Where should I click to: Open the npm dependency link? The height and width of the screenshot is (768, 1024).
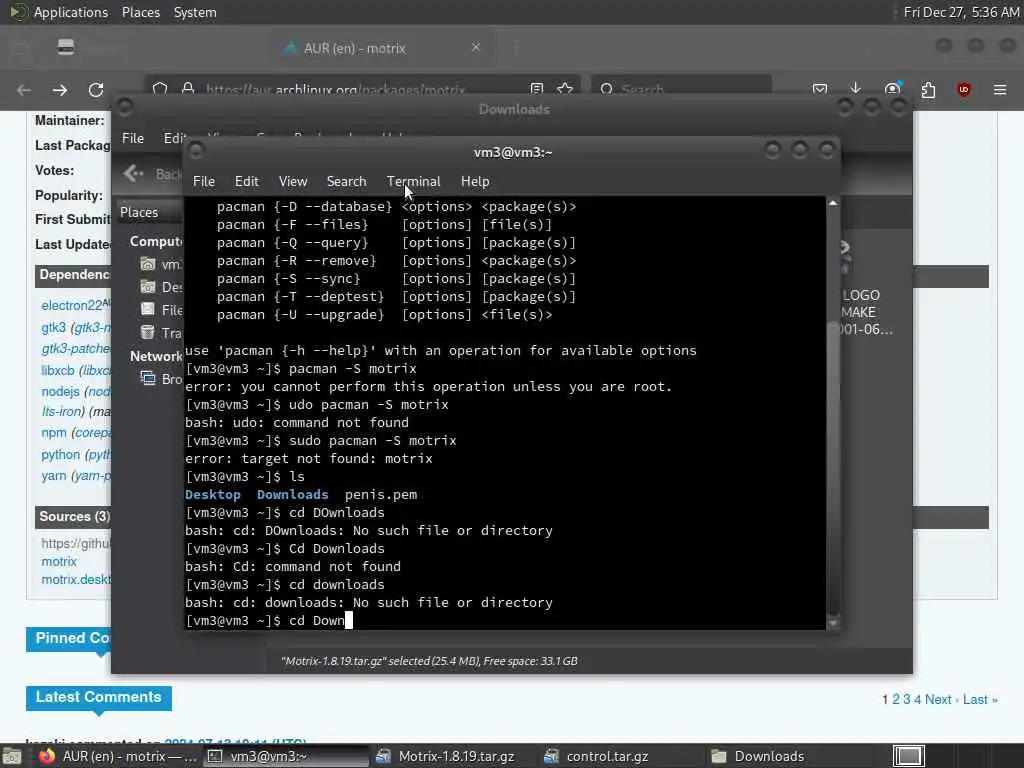tap(54, 432)
